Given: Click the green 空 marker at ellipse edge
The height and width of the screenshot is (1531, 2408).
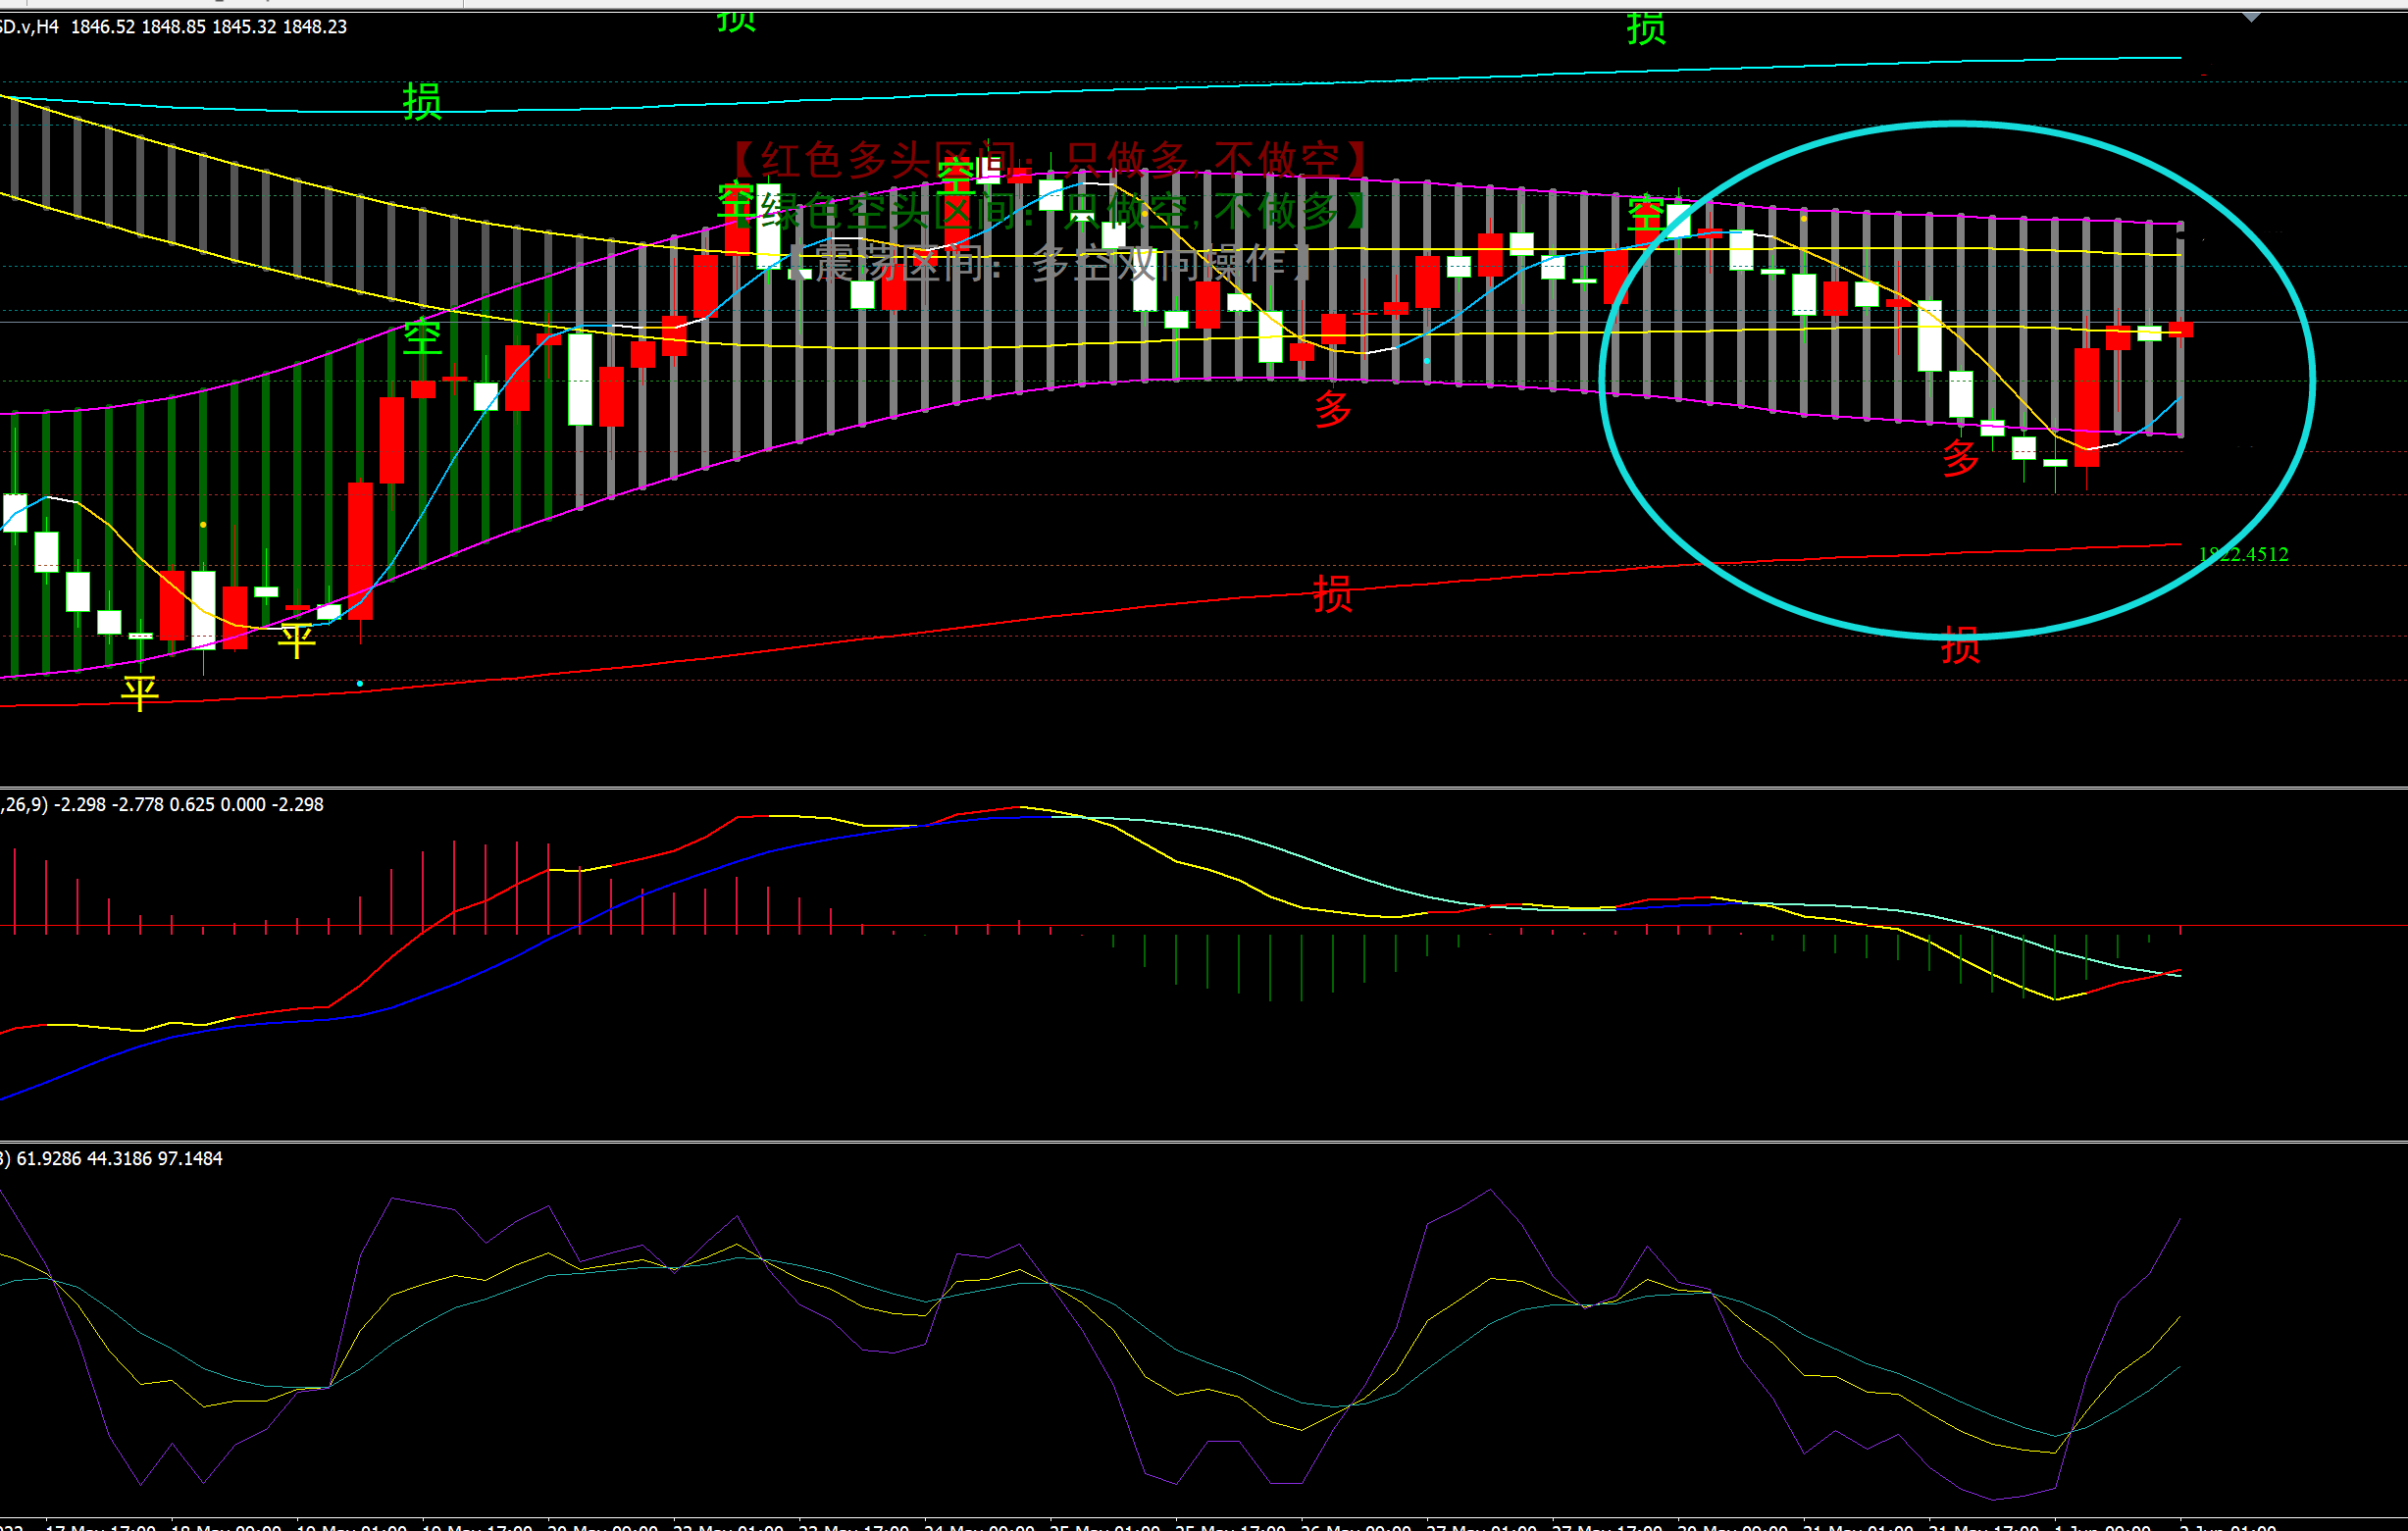Looking at the screenshot, I should pyautogui.click(x=1645, y=214).
